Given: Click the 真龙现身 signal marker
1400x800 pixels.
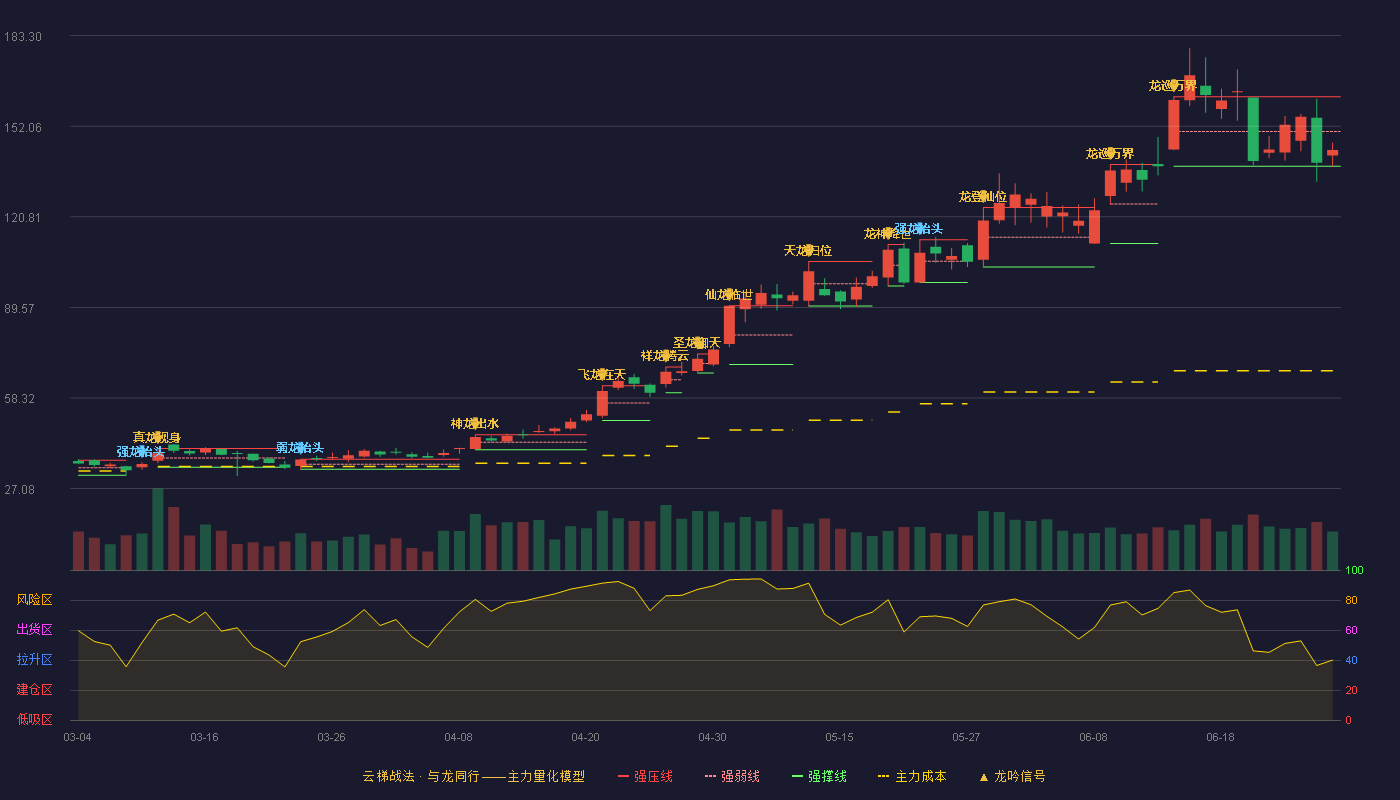Looking at the screenshot, I should [x=157, y=437].
